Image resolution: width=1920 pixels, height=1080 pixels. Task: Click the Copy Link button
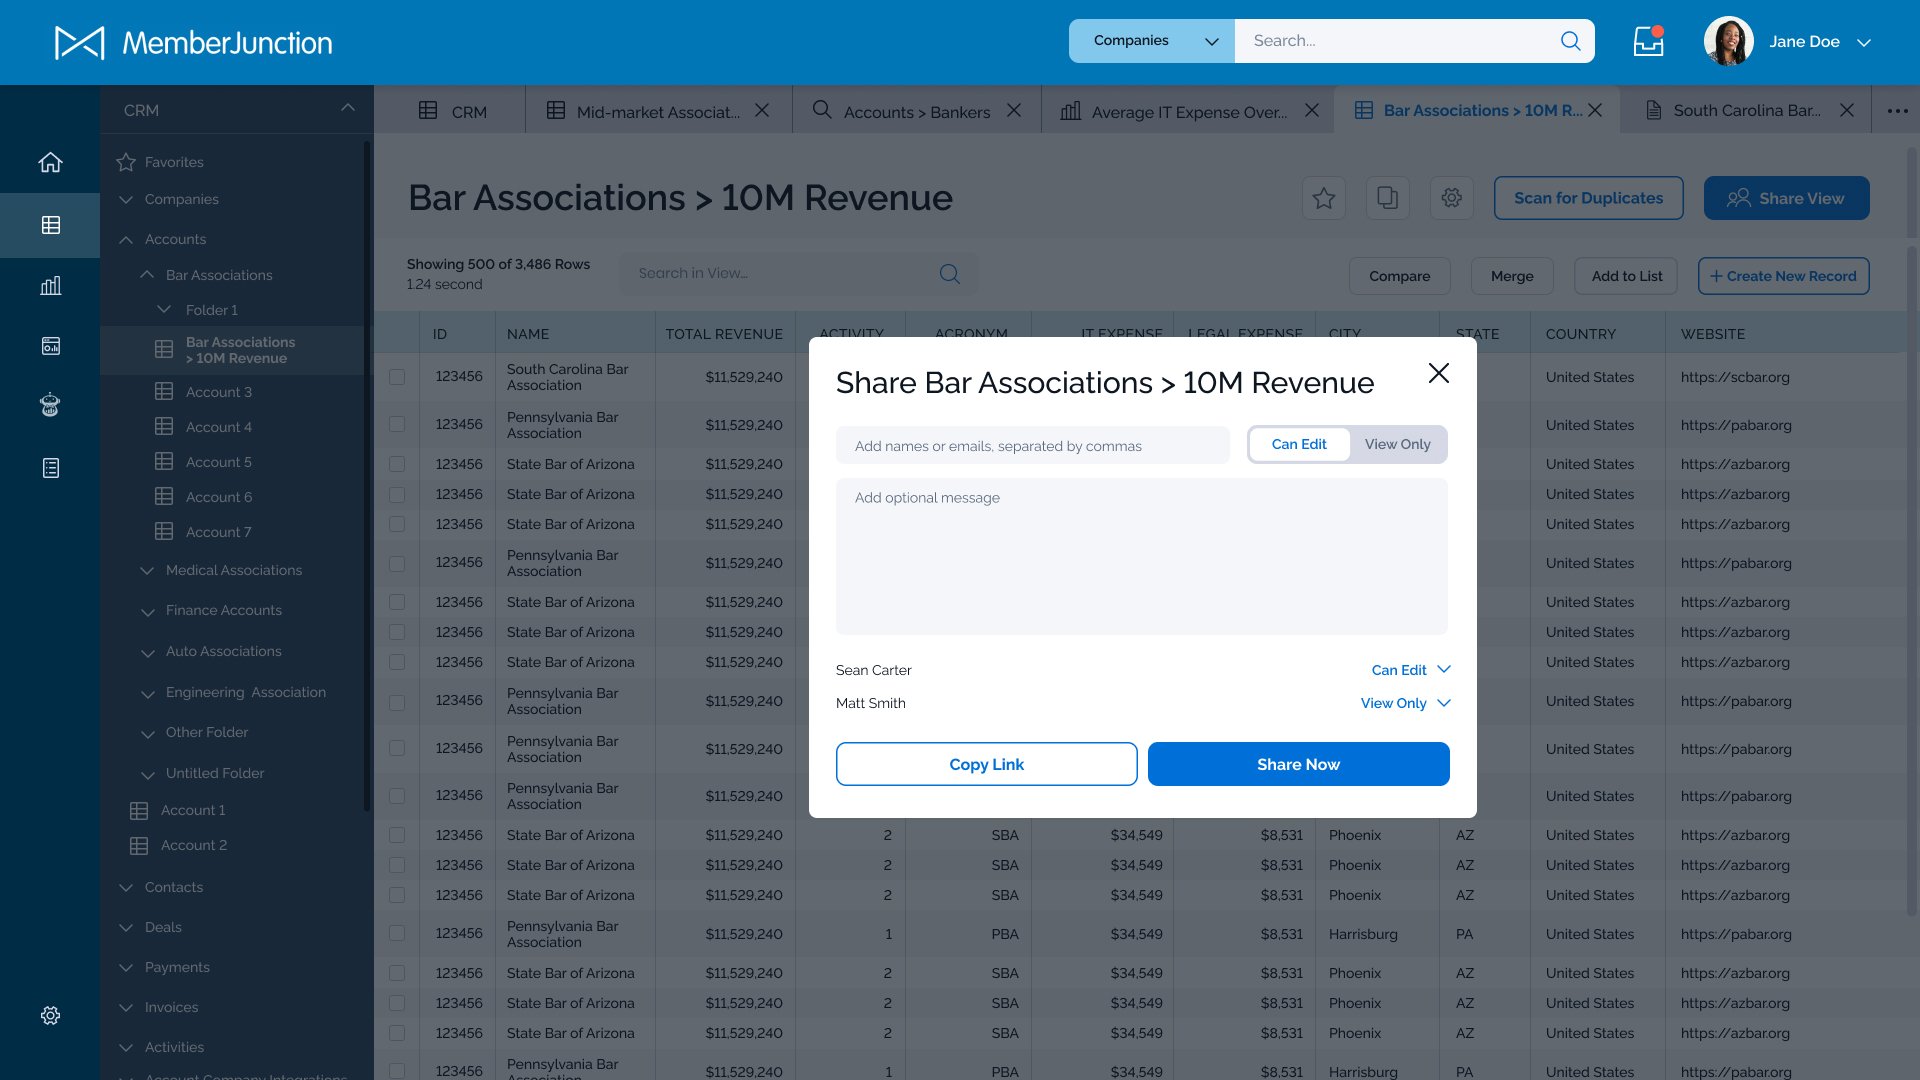point(986,764)
